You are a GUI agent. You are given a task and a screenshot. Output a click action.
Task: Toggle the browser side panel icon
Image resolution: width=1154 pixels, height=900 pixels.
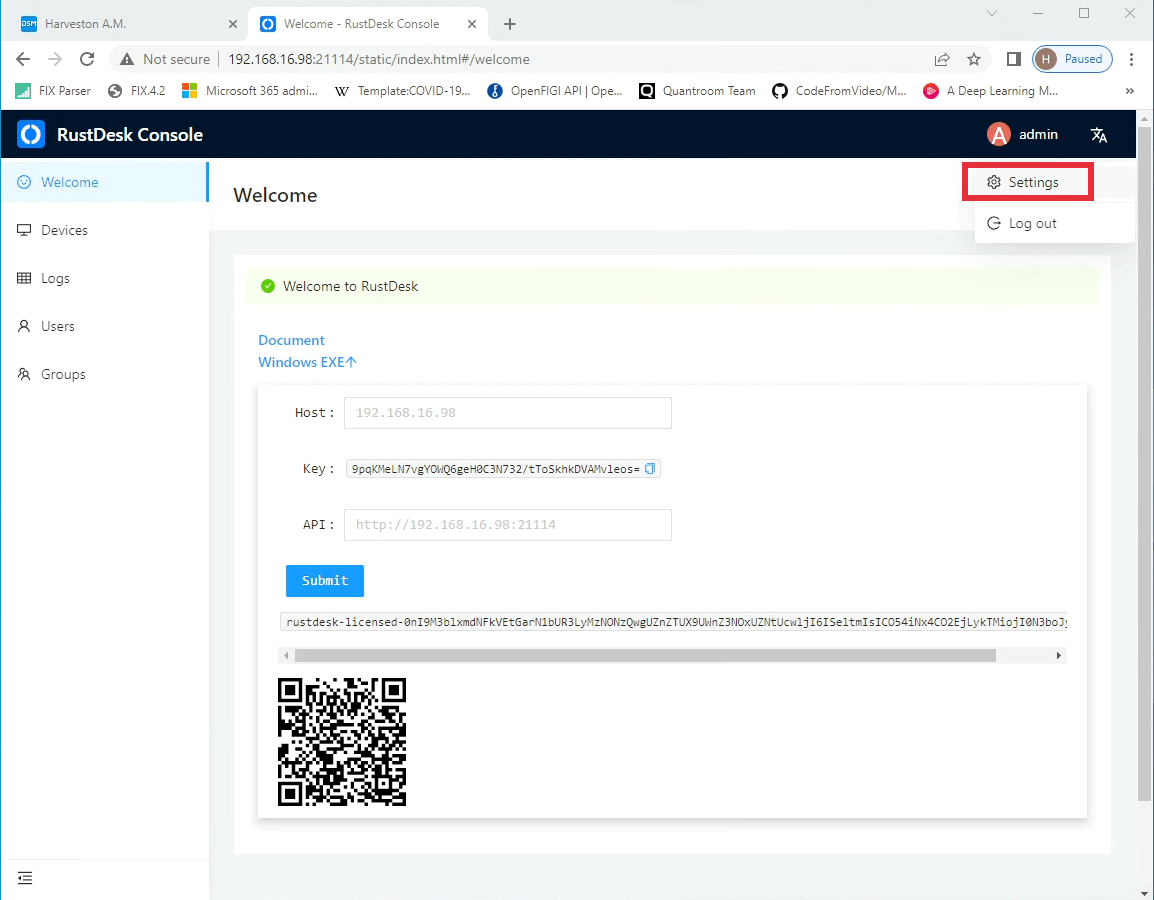[1013, 59]
